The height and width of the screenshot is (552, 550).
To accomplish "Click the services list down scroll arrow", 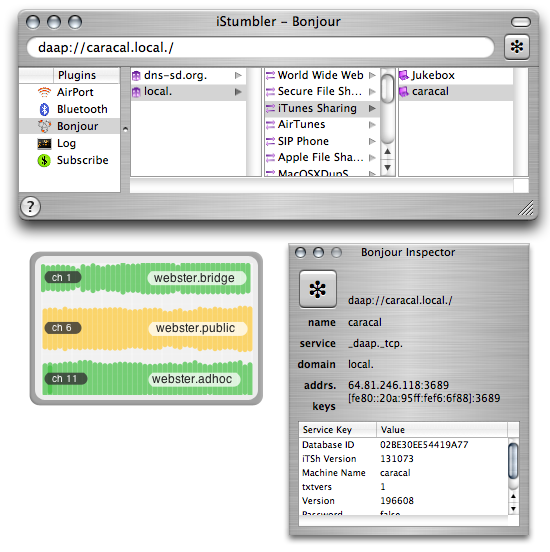I will [387, 168].
